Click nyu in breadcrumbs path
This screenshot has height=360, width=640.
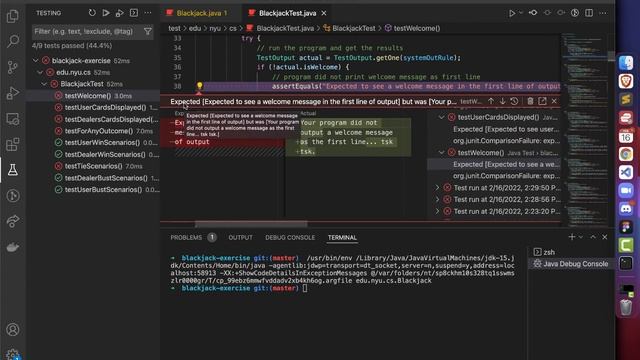[215, 28]
